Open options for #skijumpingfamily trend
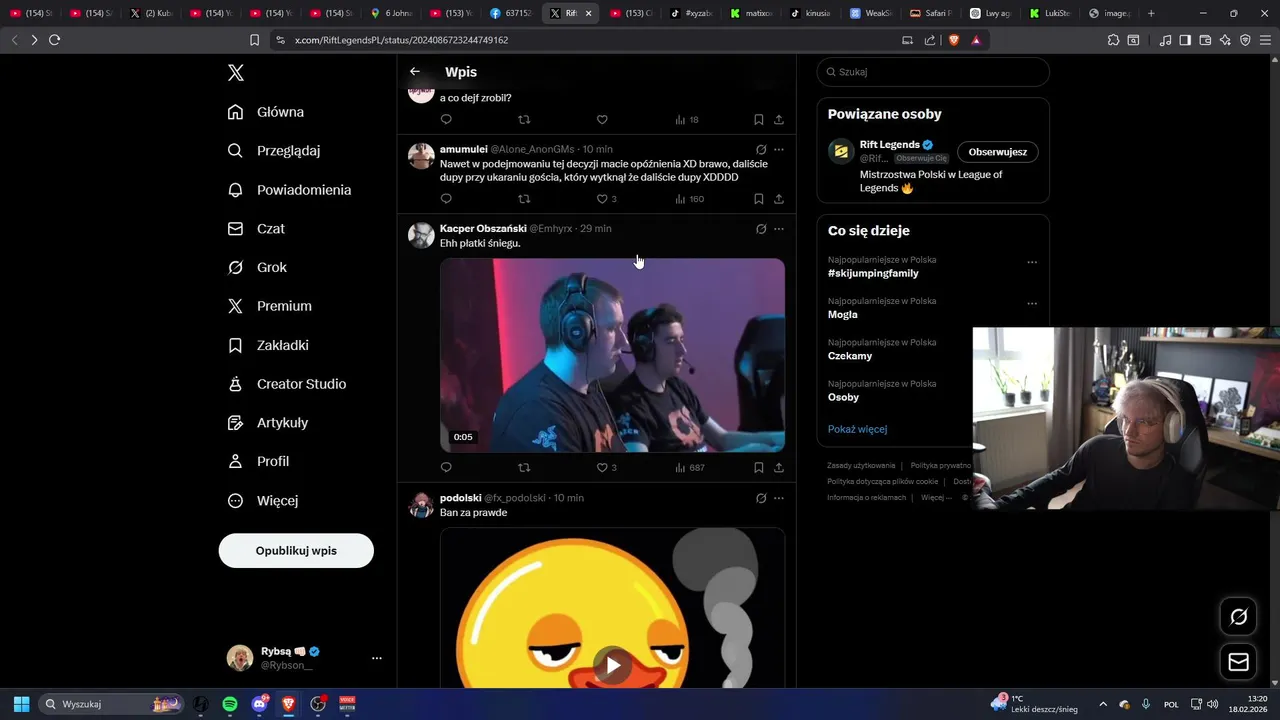Screen dimensions: 1280x720 click(1032, 262)
